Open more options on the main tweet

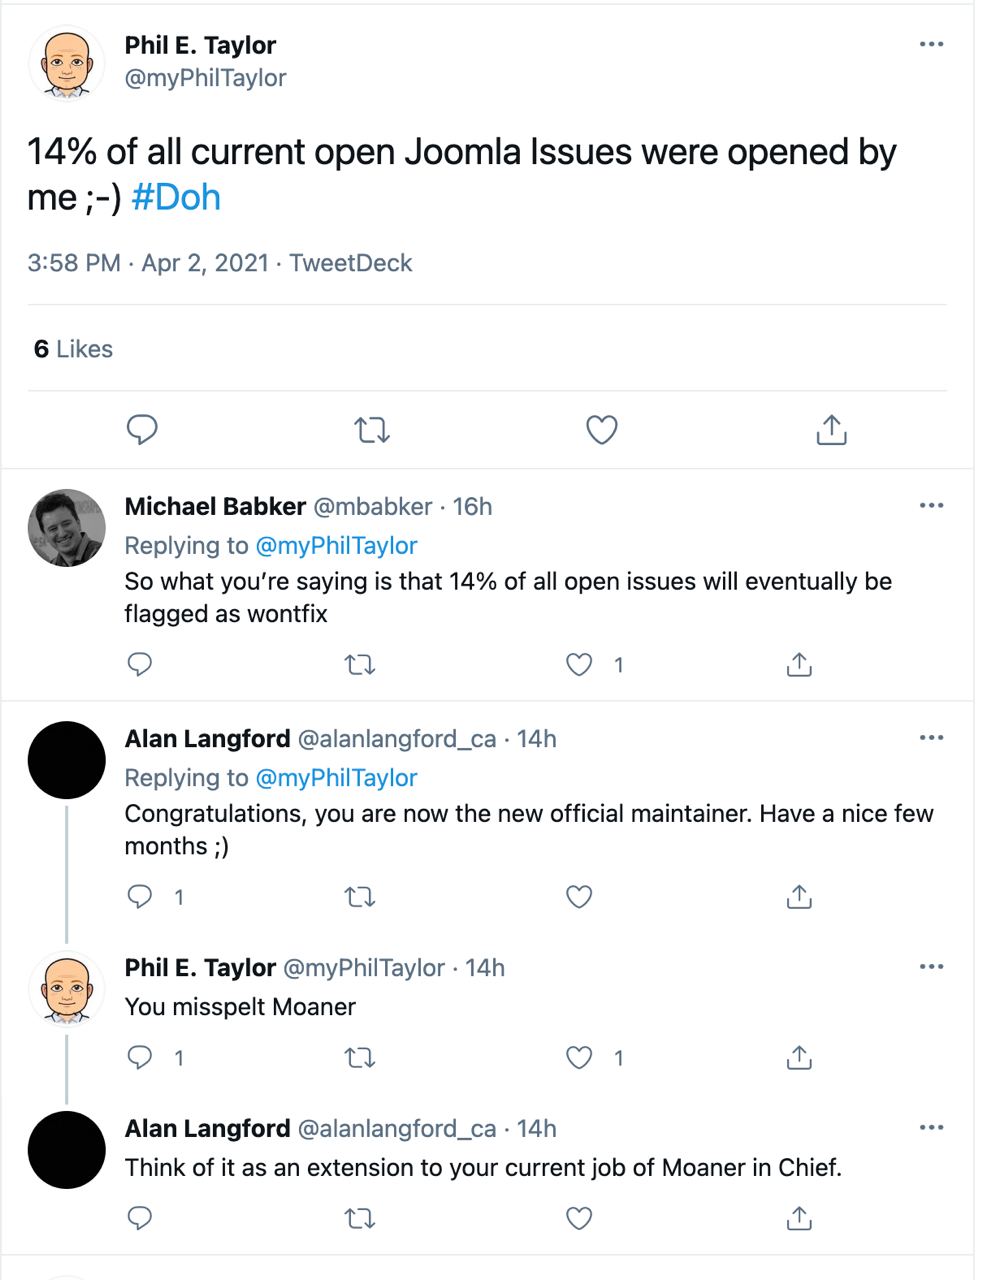931,44
